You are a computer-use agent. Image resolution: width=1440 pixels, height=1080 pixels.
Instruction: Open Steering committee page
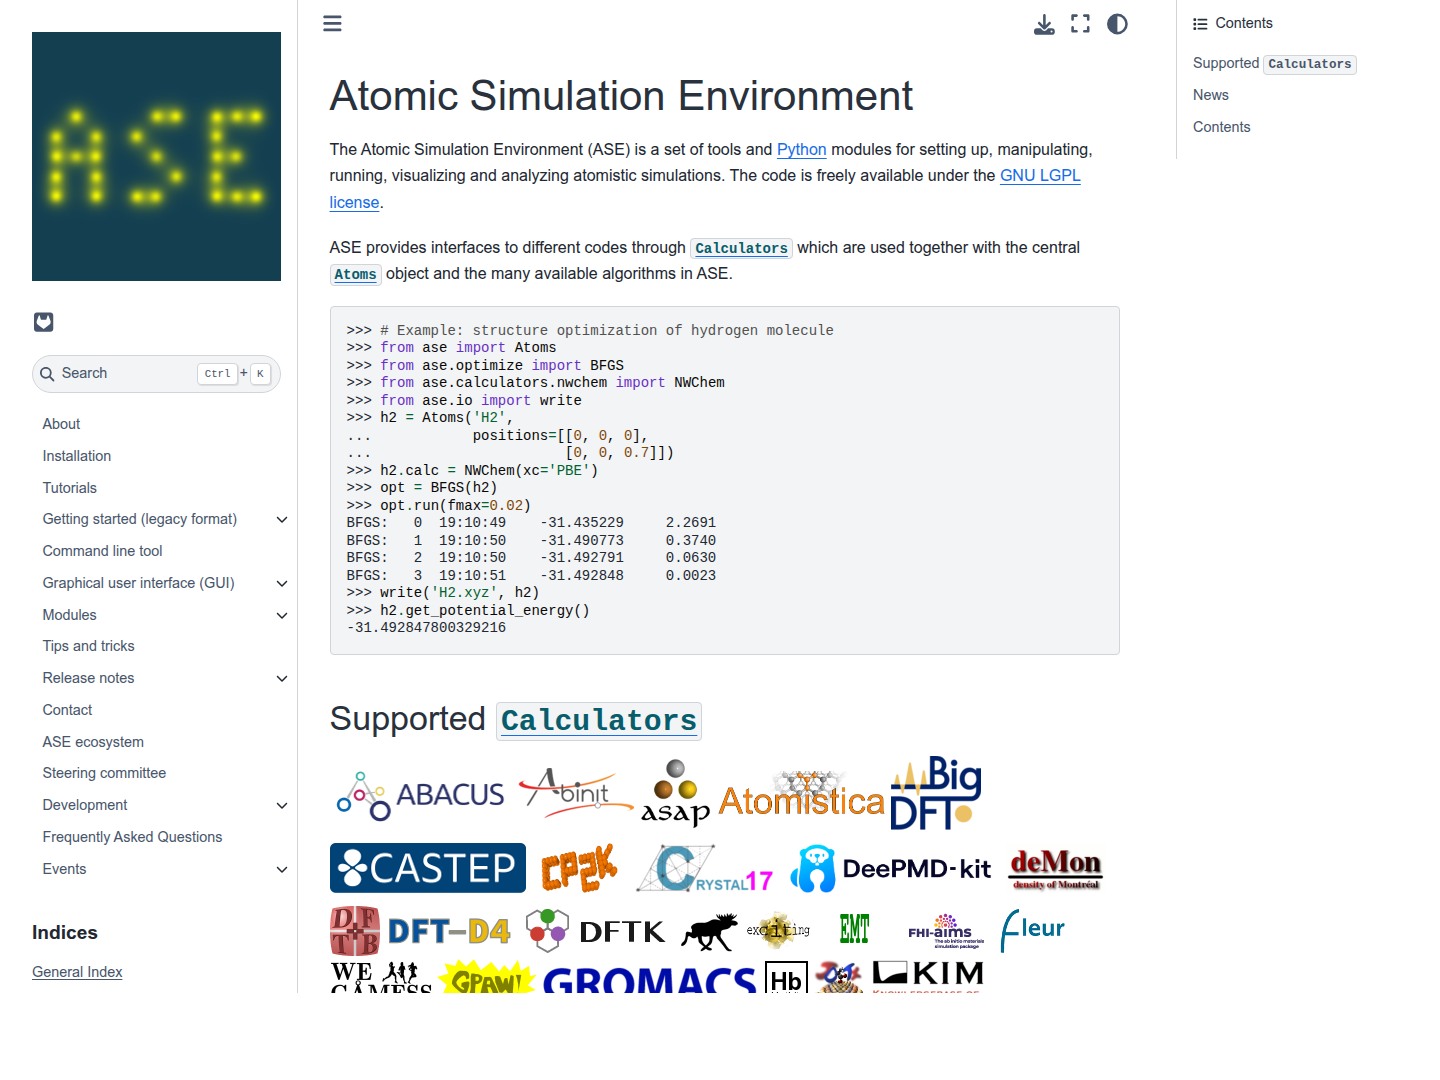[x=104, y=773]
